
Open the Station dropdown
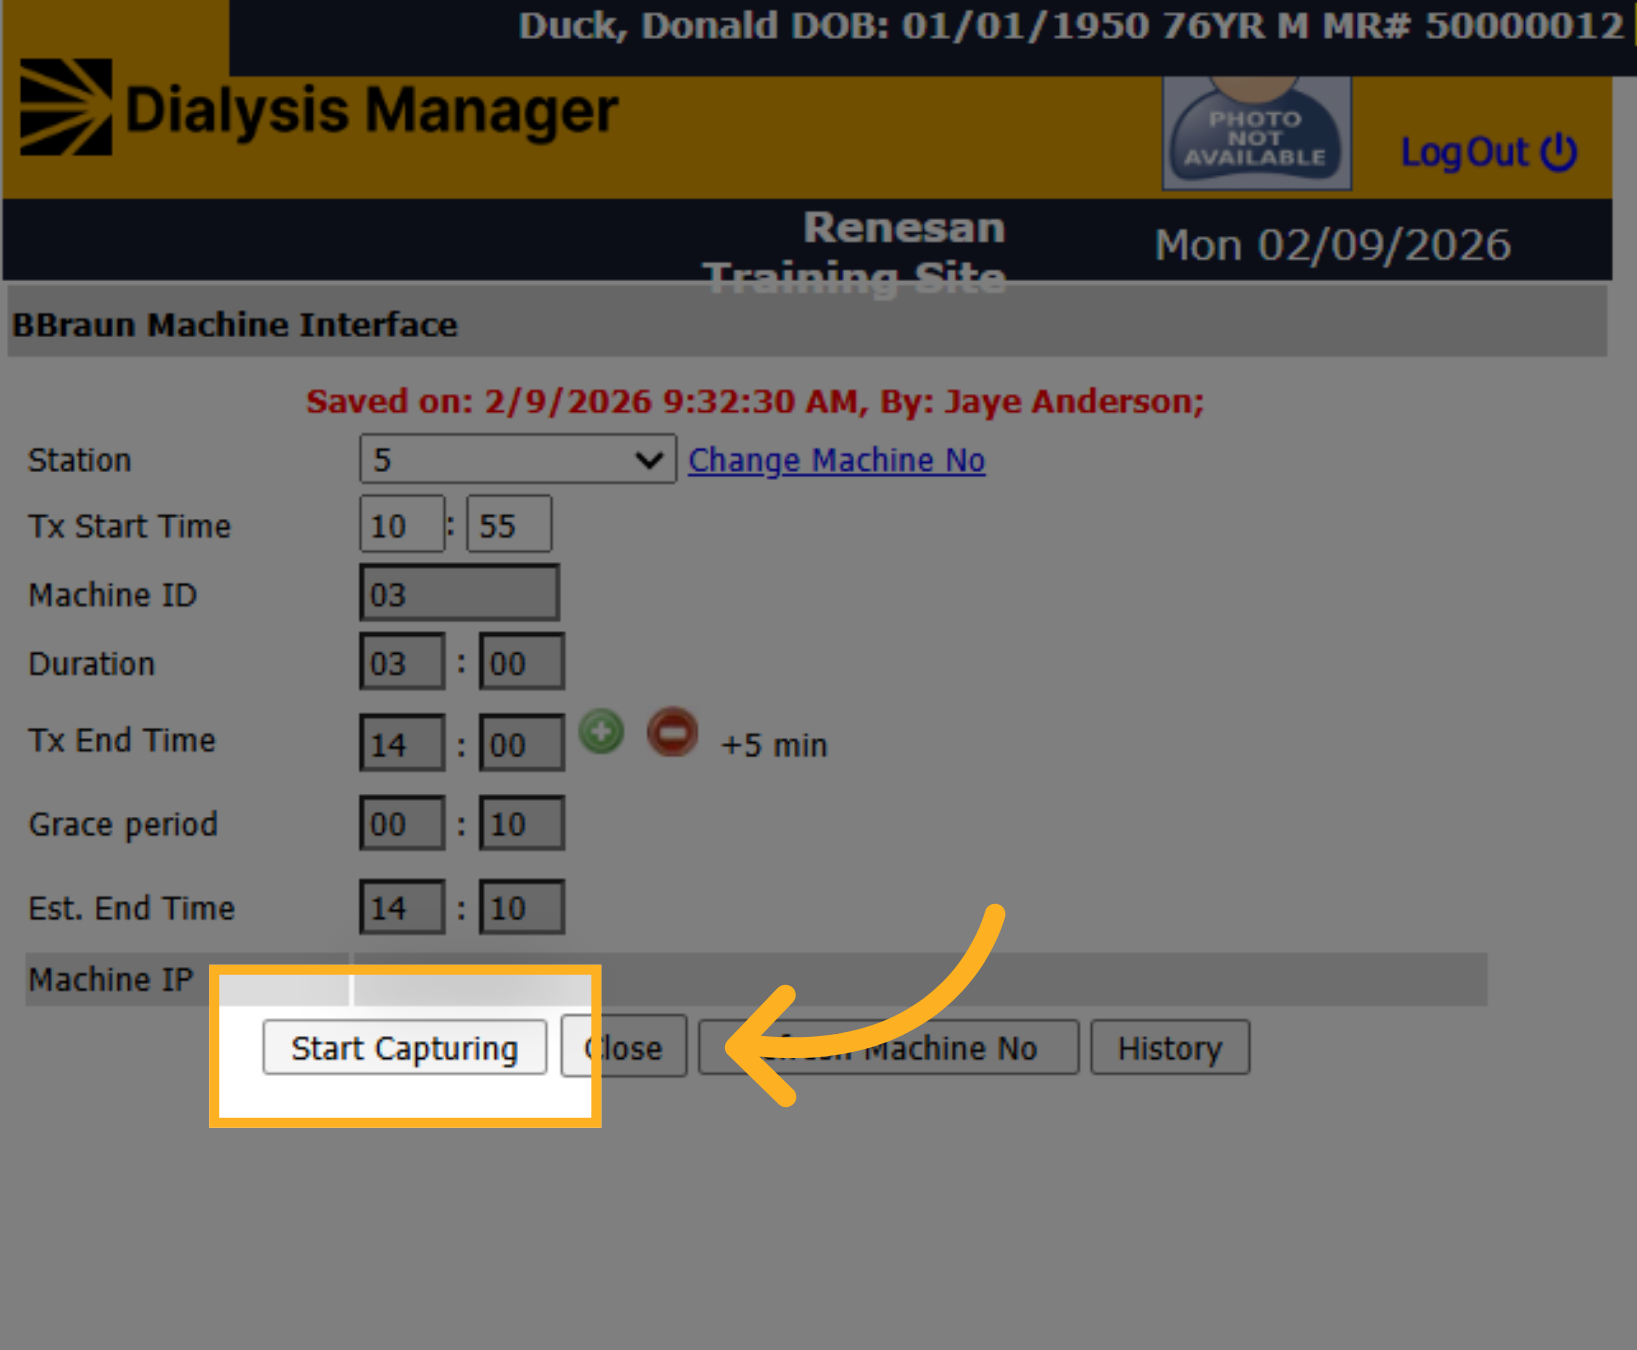518,459
